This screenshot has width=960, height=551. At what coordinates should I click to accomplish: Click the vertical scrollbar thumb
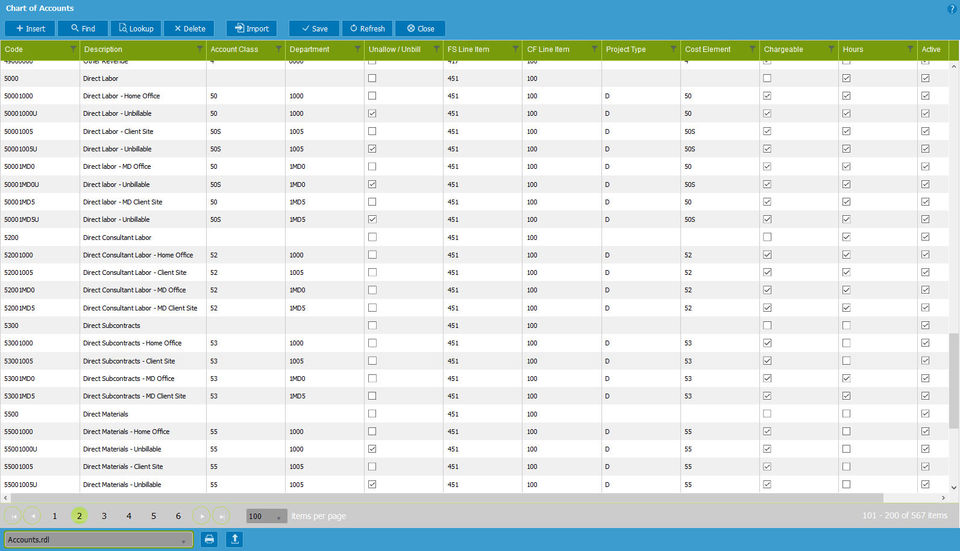[953, 381]
